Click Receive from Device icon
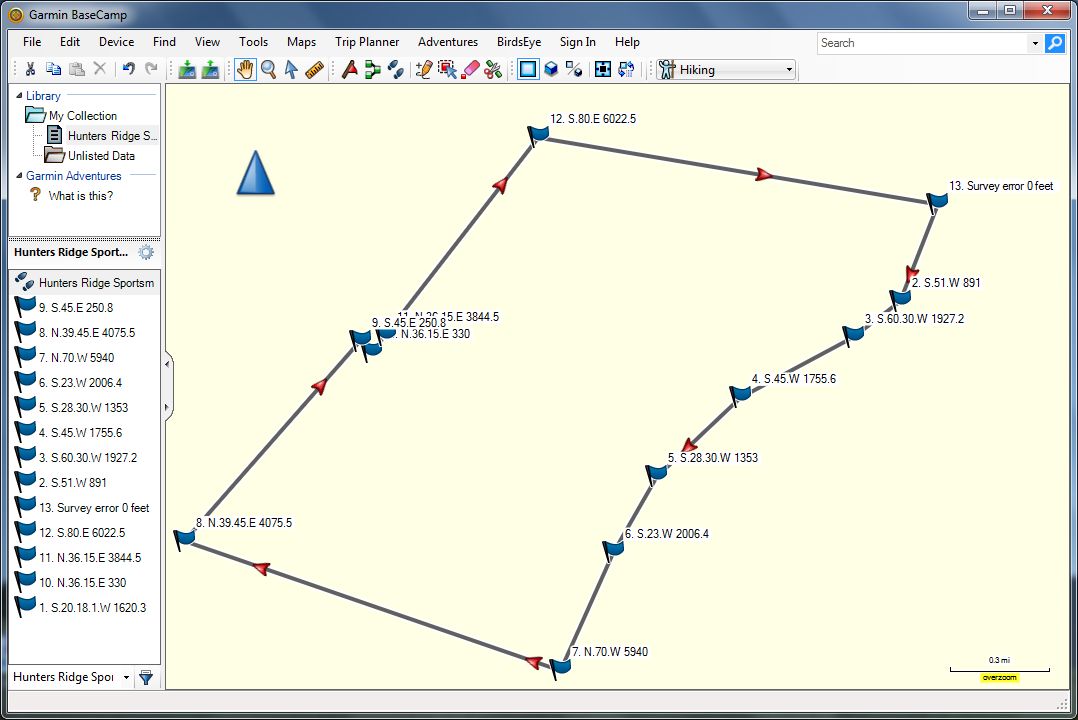The width and height of the screenshot is (1078, 720). point(210,69)
